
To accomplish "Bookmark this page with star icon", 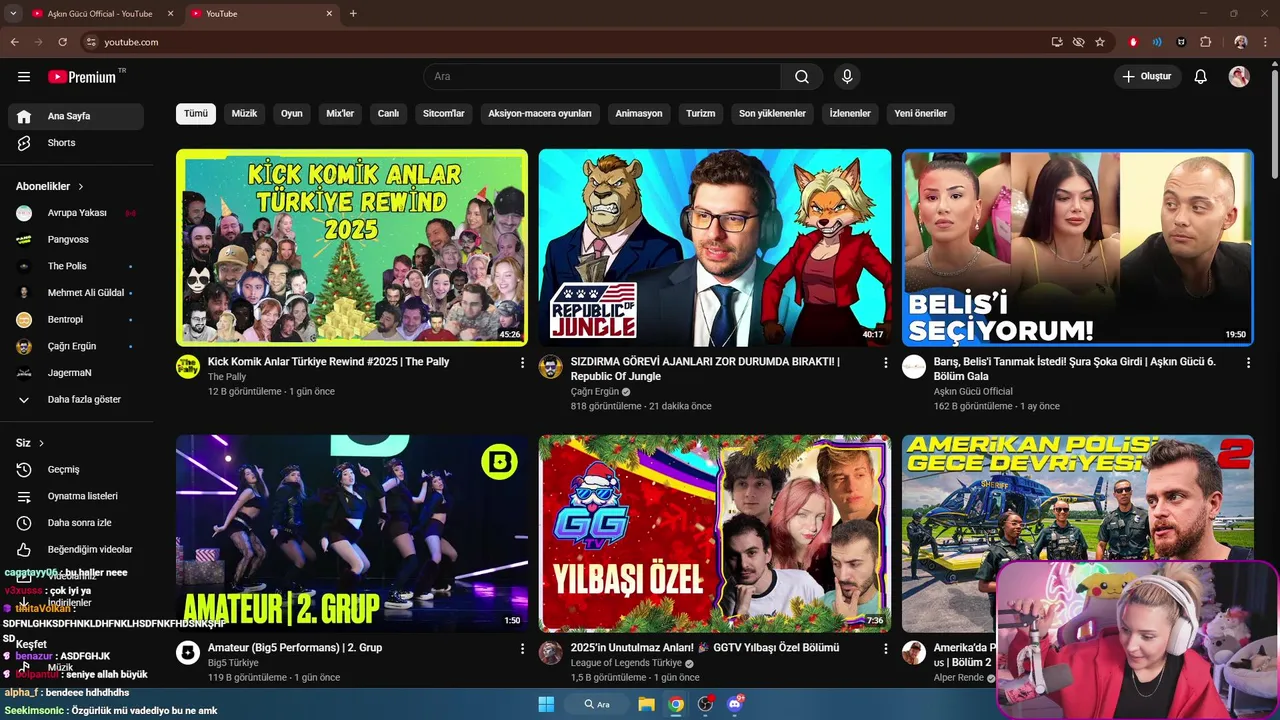I will click(1100, 42).
